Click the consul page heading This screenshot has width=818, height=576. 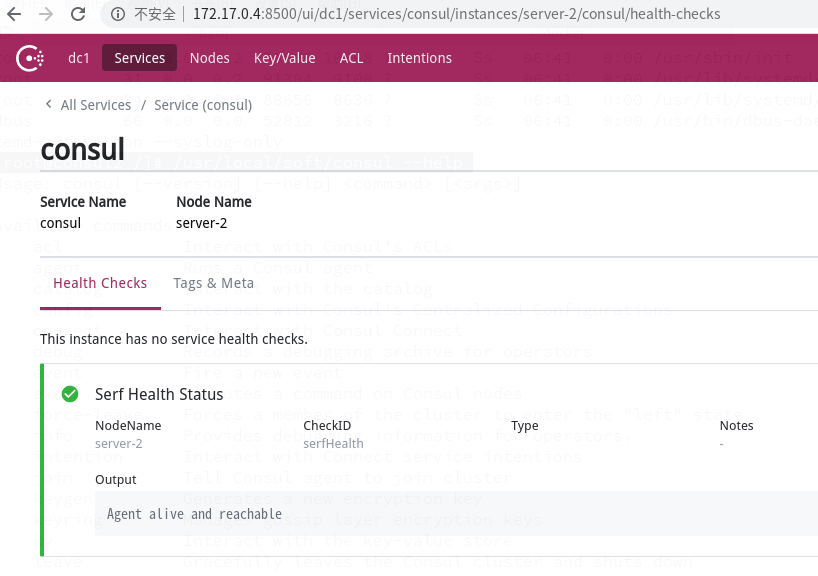82,149
